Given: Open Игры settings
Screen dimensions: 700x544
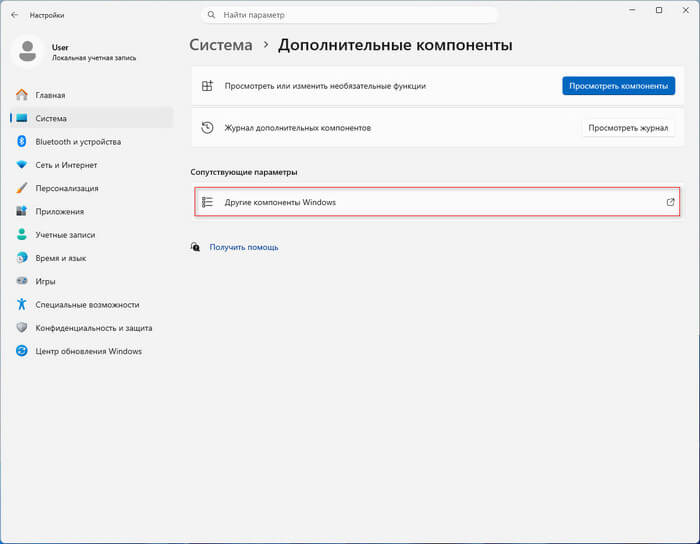Looking at the screenshot, I should tap(92, 281).
